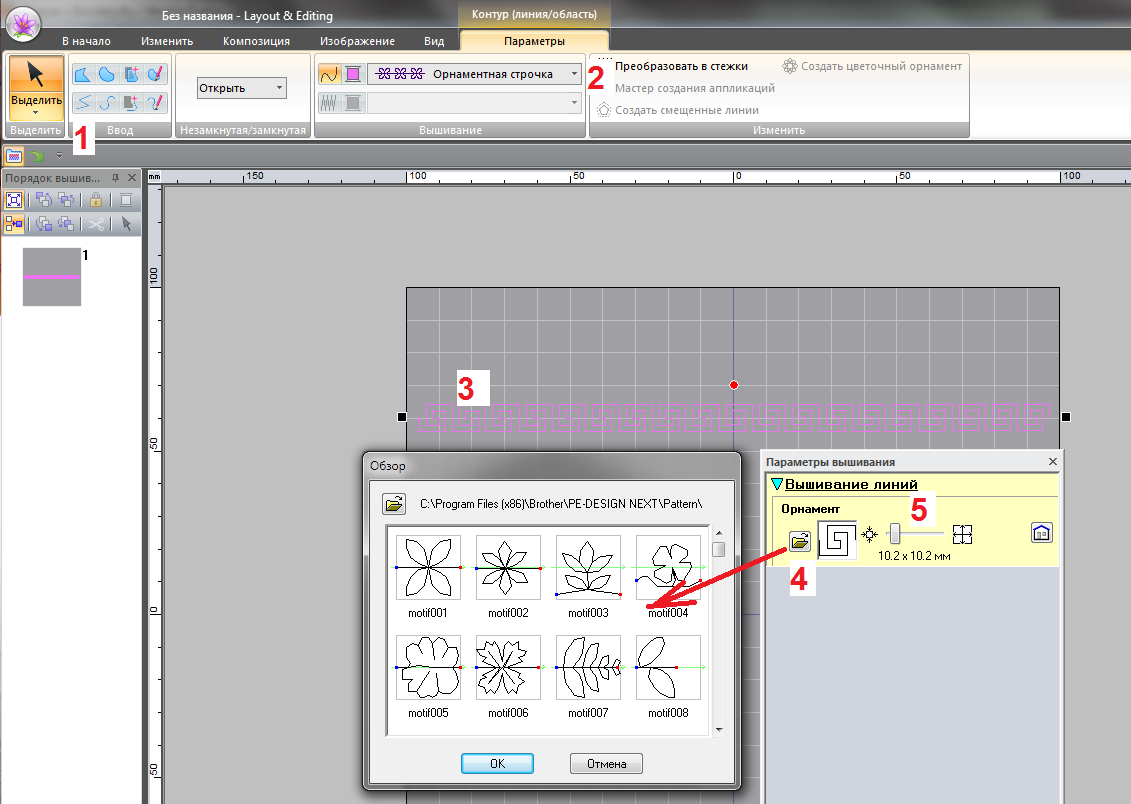Click the home reset icon in Параметры вышивания
1131x804 pixels.
tap(1041, 534)
